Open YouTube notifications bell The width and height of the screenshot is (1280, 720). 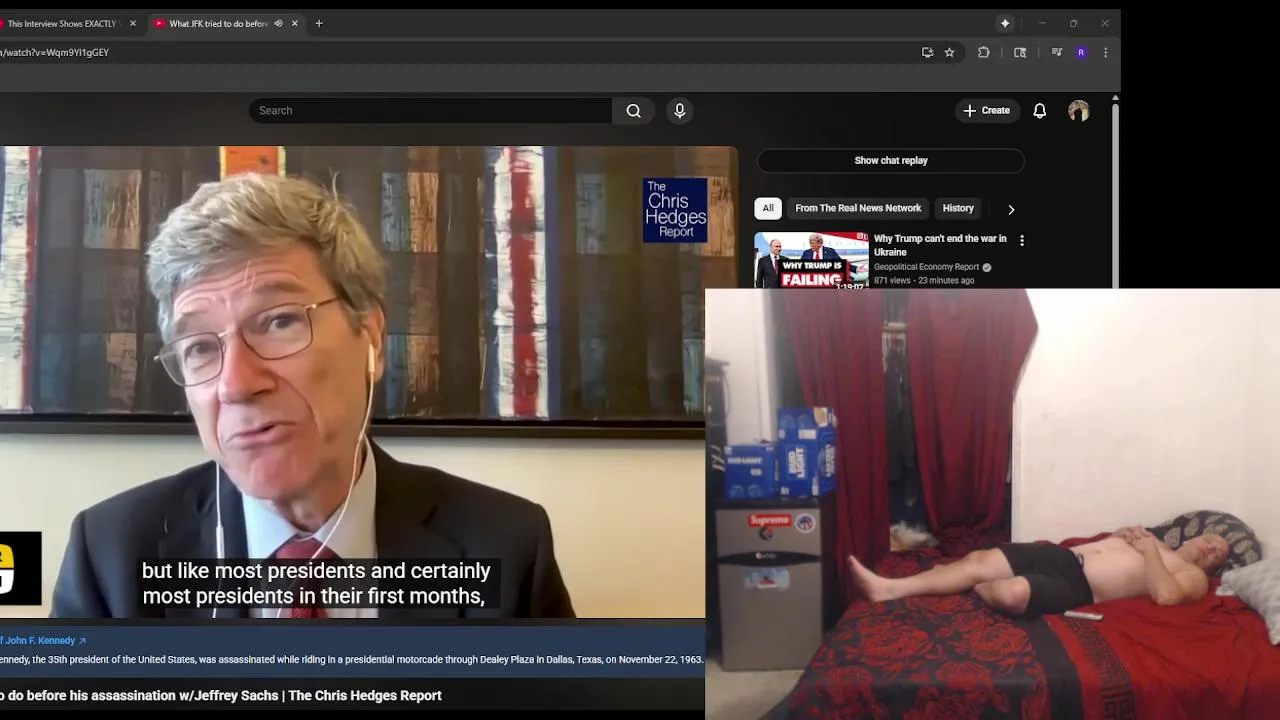[x=1040, y=110]
